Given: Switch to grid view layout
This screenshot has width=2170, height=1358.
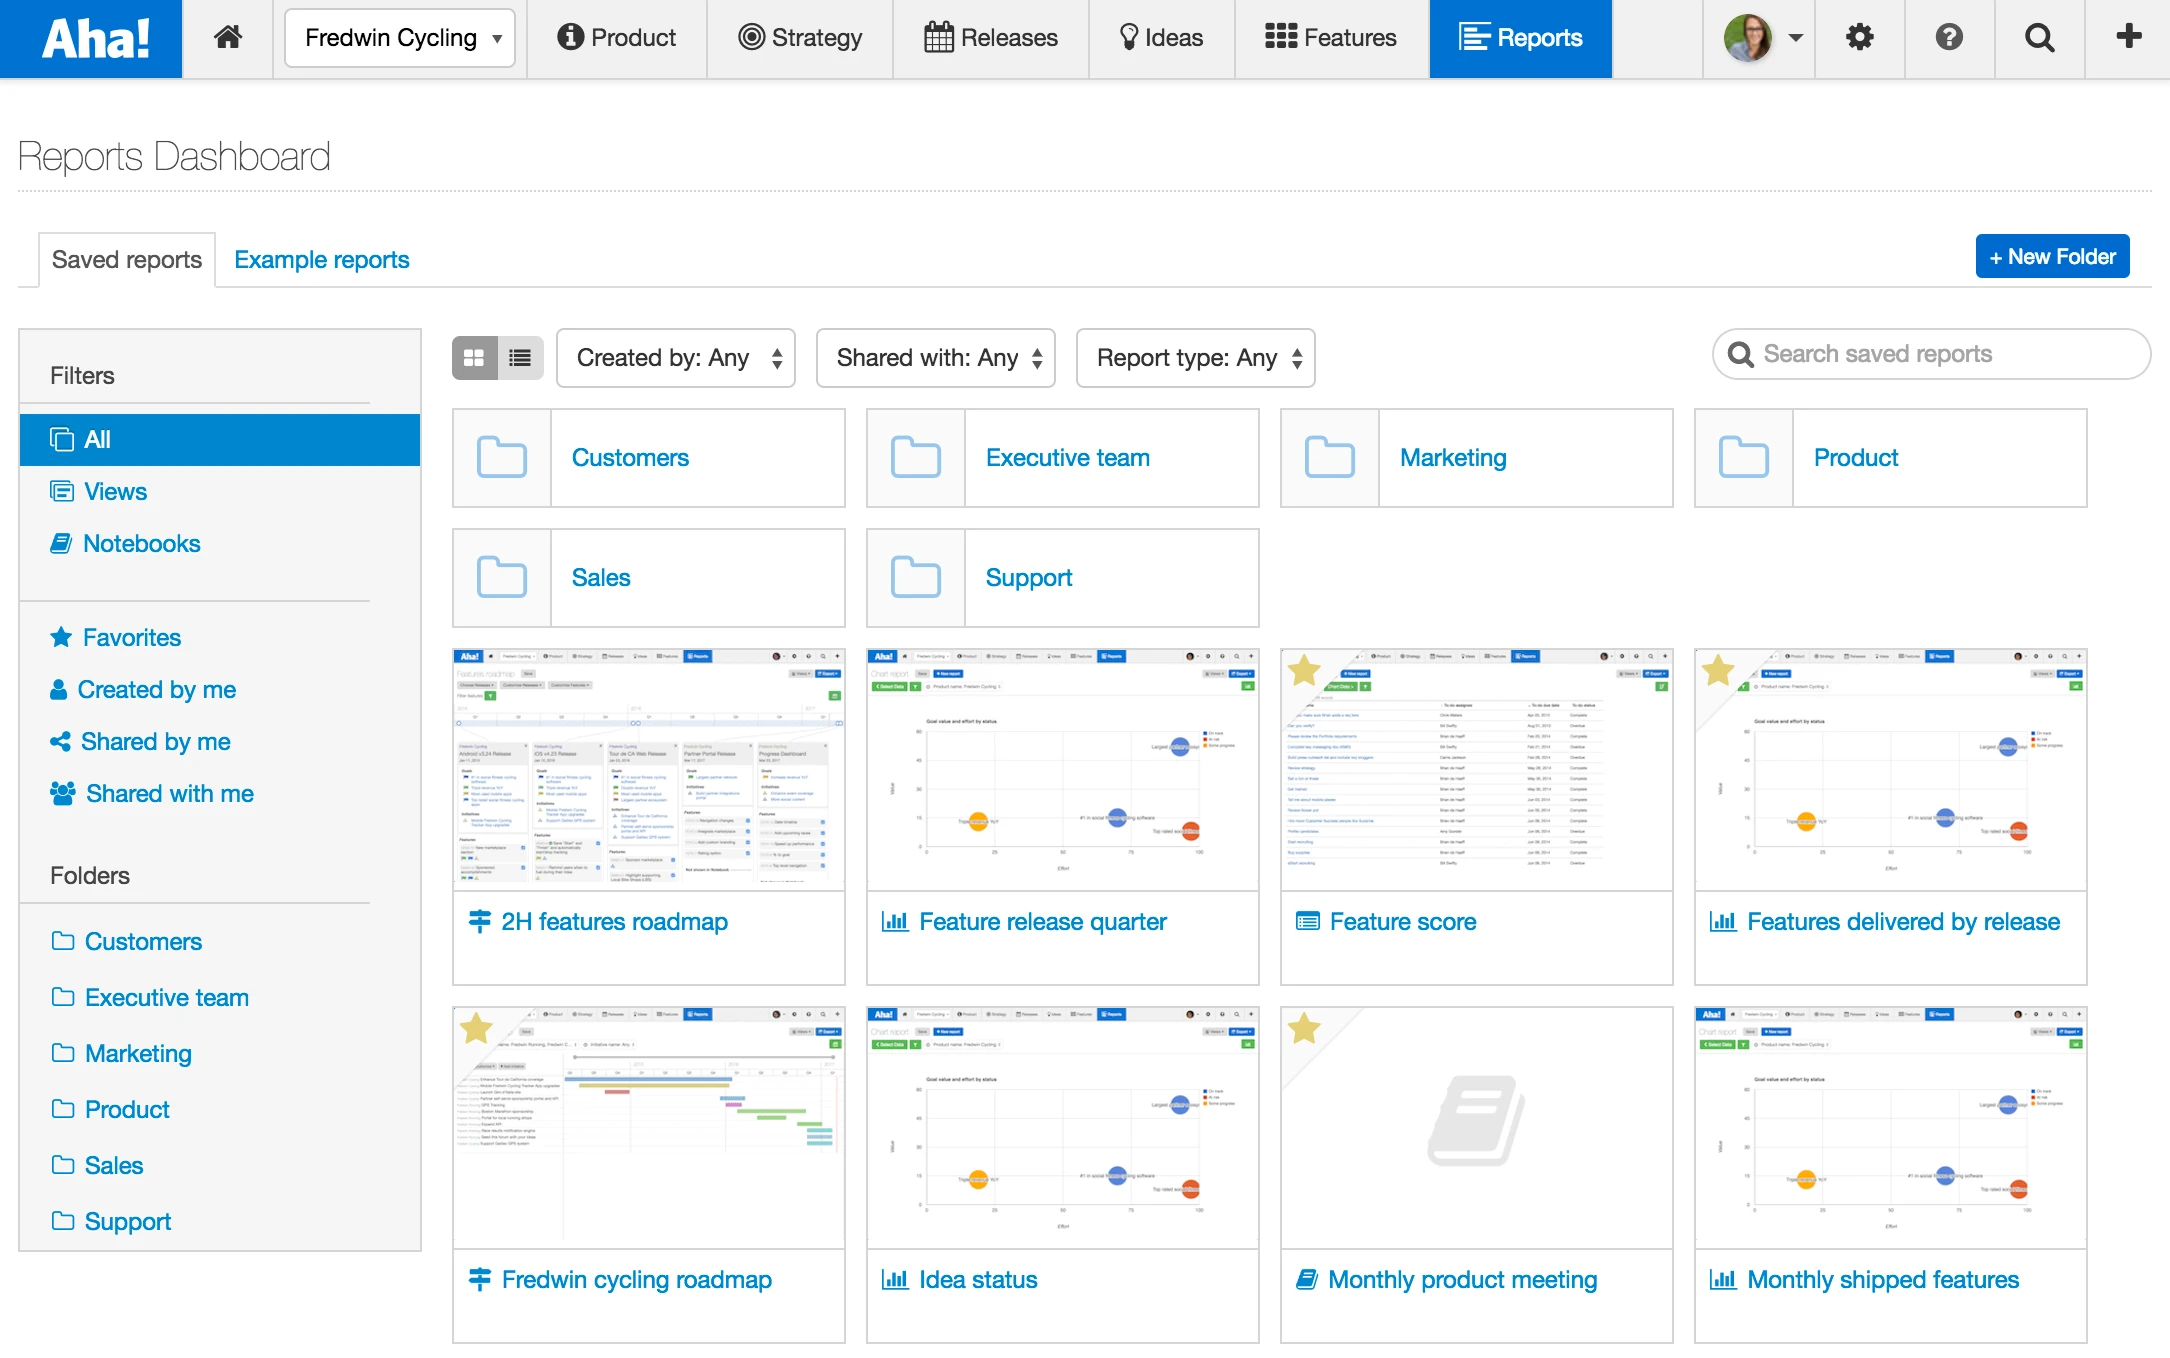Looking at the screenshot, I should click(x=475, y=358).
